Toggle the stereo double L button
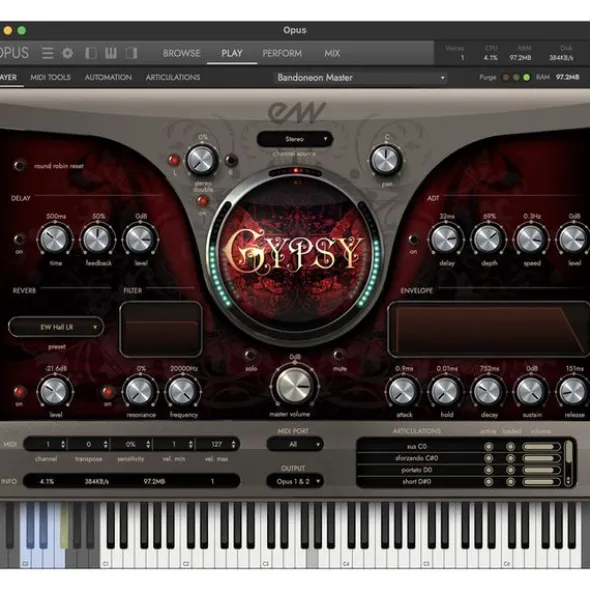 tap(174, 160)
